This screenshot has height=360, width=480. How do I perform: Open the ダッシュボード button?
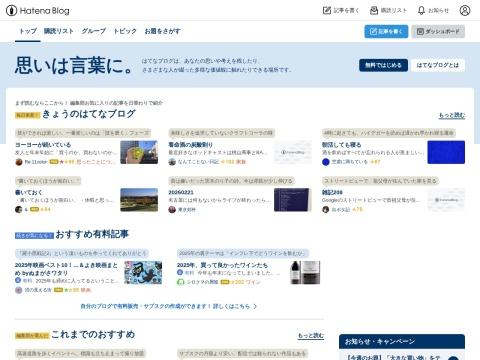(438, 31)
